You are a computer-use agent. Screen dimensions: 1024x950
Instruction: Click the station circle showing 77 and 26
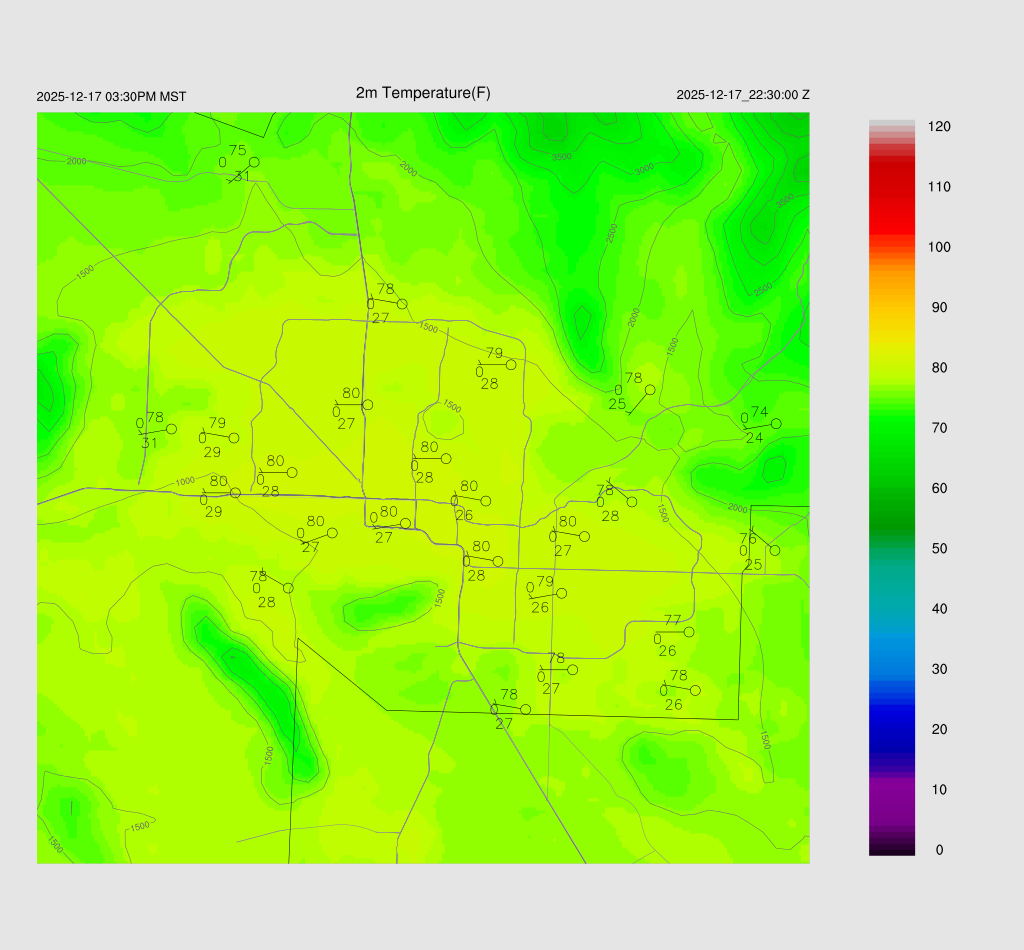[689, 632]
